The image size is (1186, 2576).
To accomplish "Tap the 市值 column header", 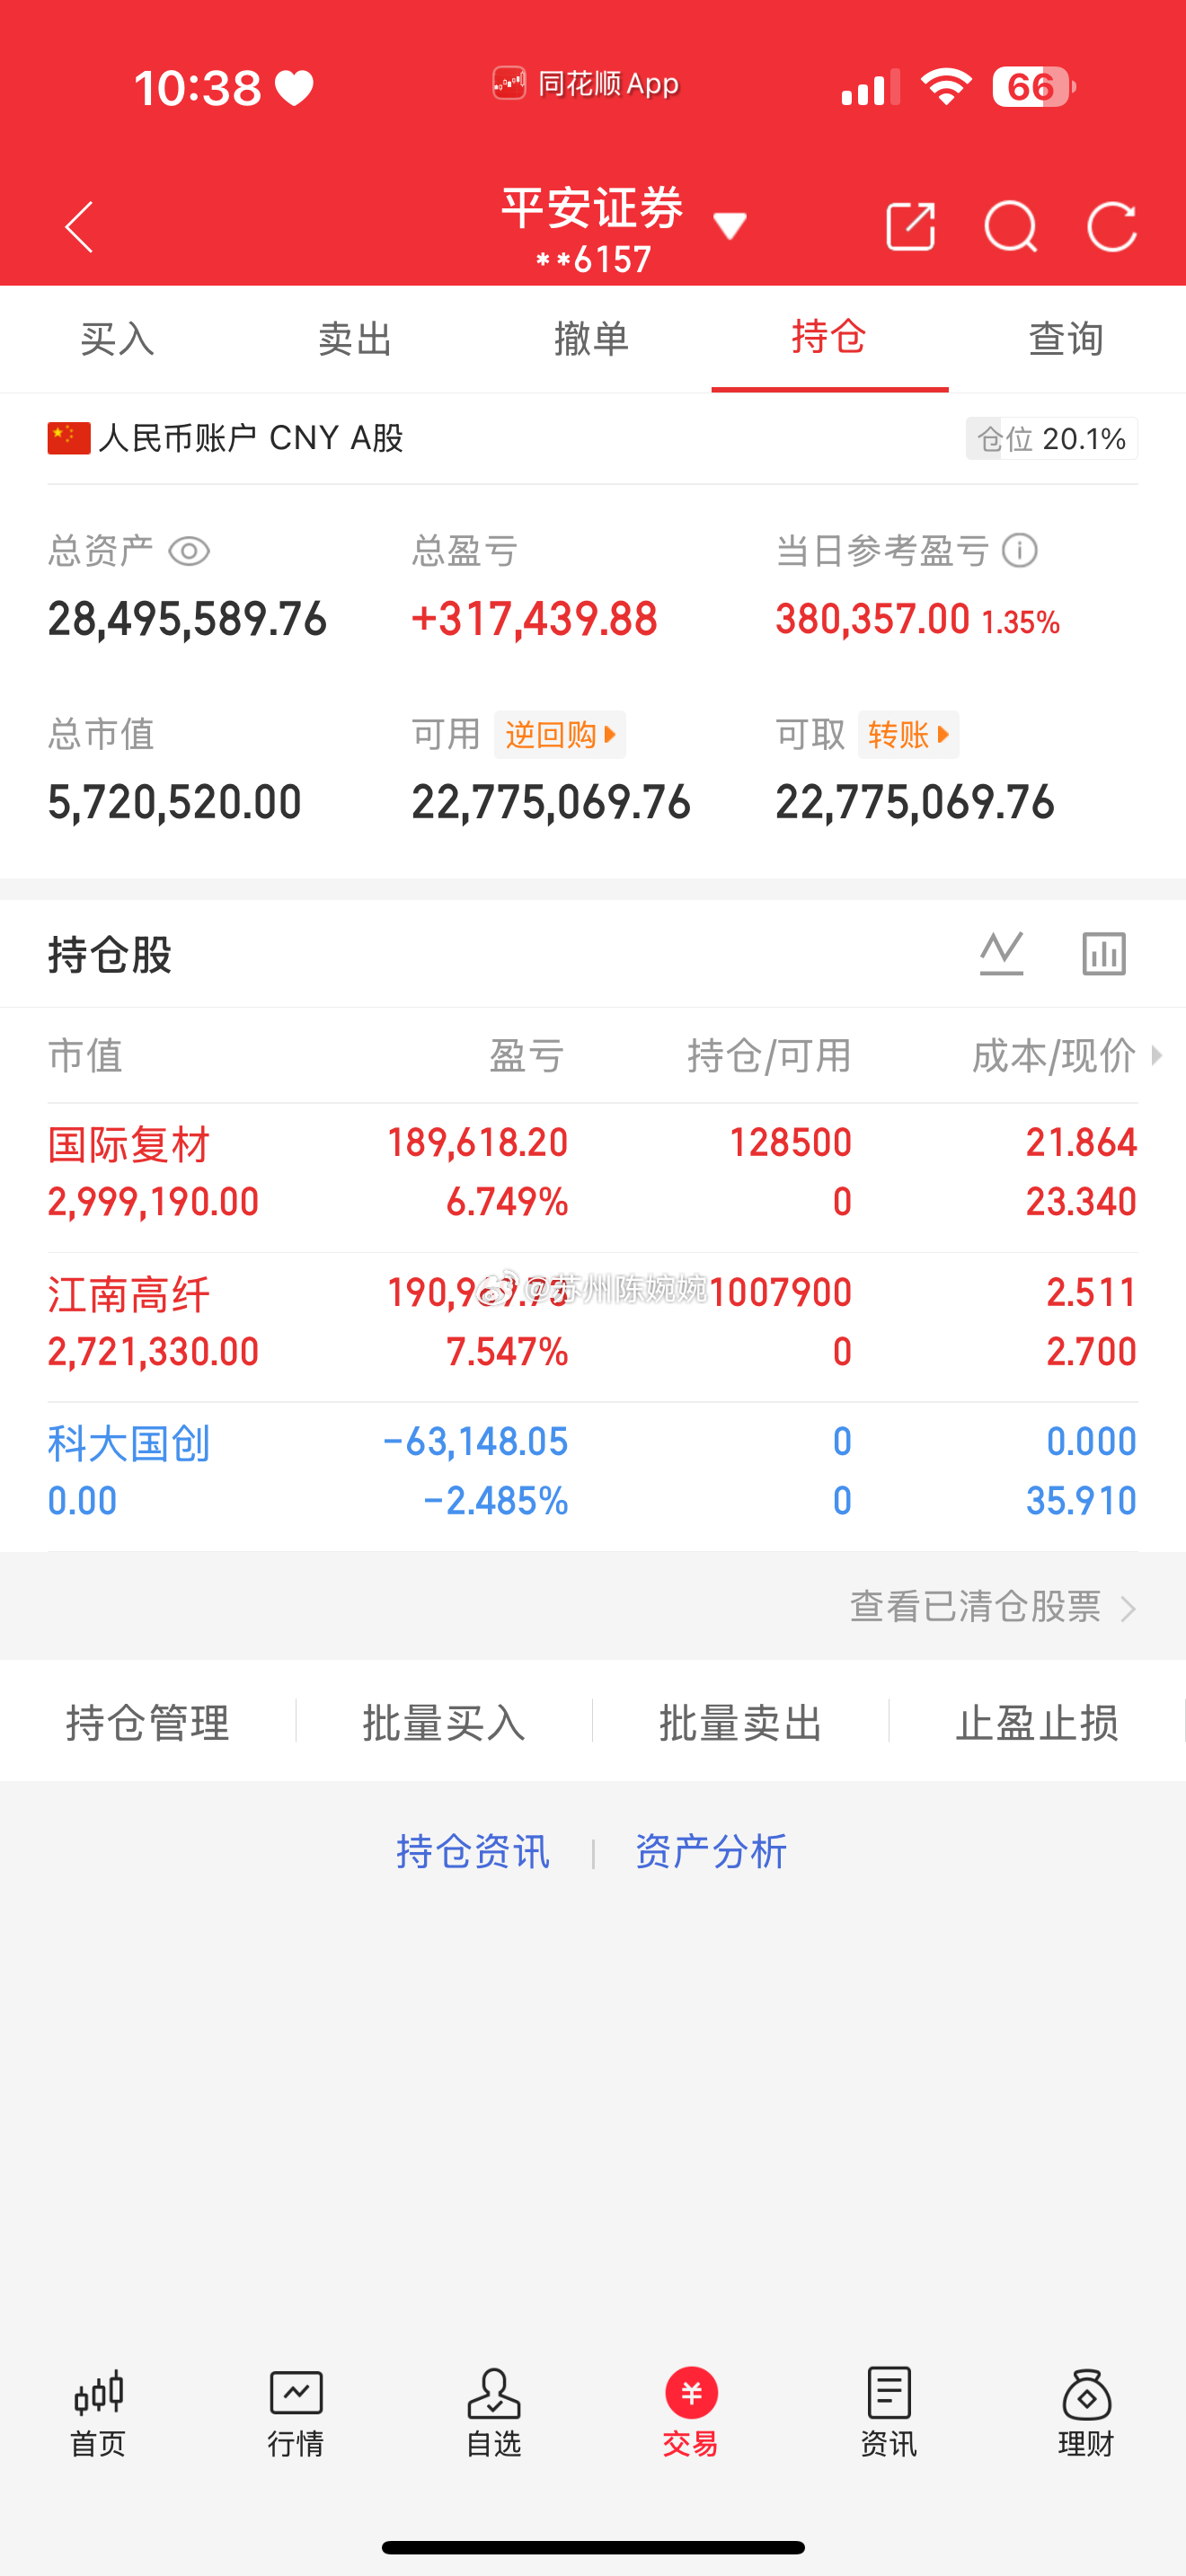I will tap(85, 1055).
